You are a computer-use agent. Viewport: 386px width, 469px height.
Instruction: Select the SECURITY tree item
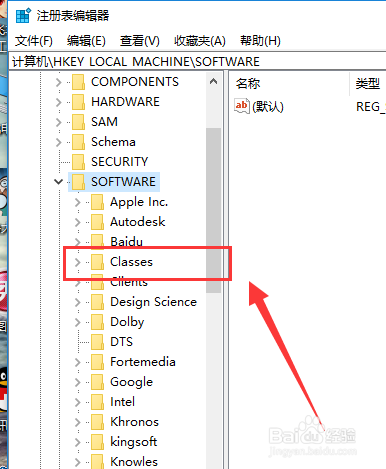click(x=119, y=162)
